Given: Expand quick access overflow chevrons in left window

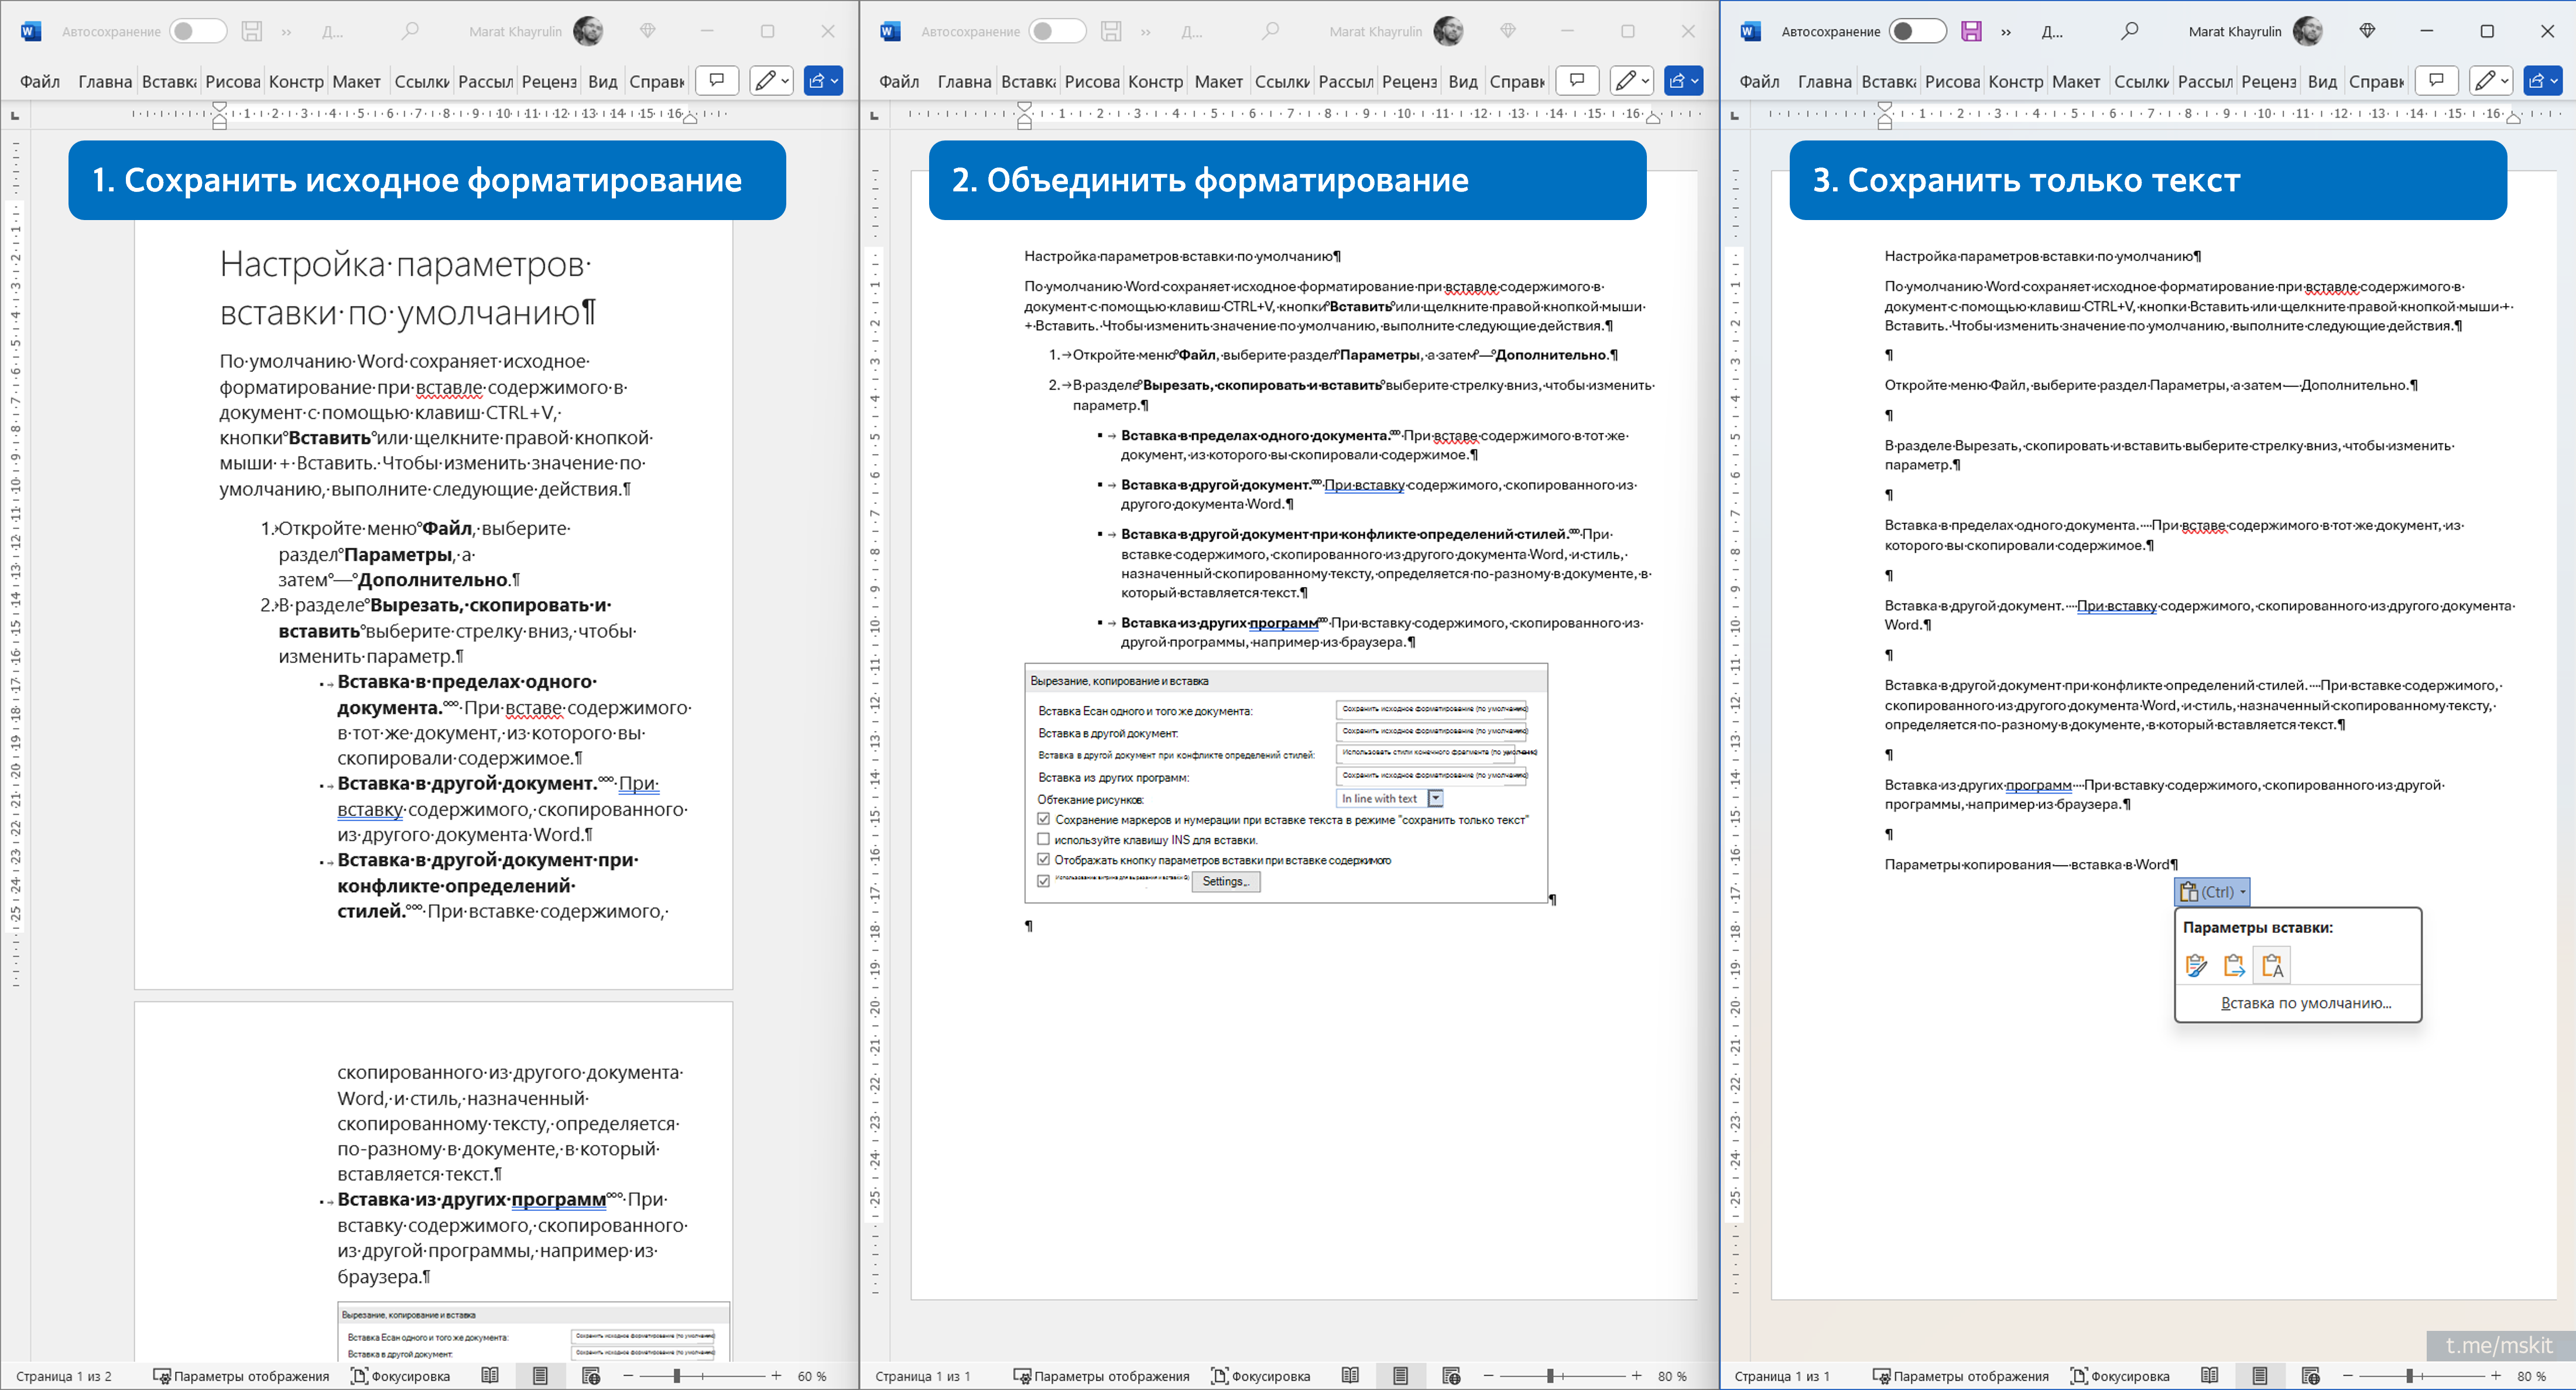Looking at the screenshot, I should click(287, 32).
